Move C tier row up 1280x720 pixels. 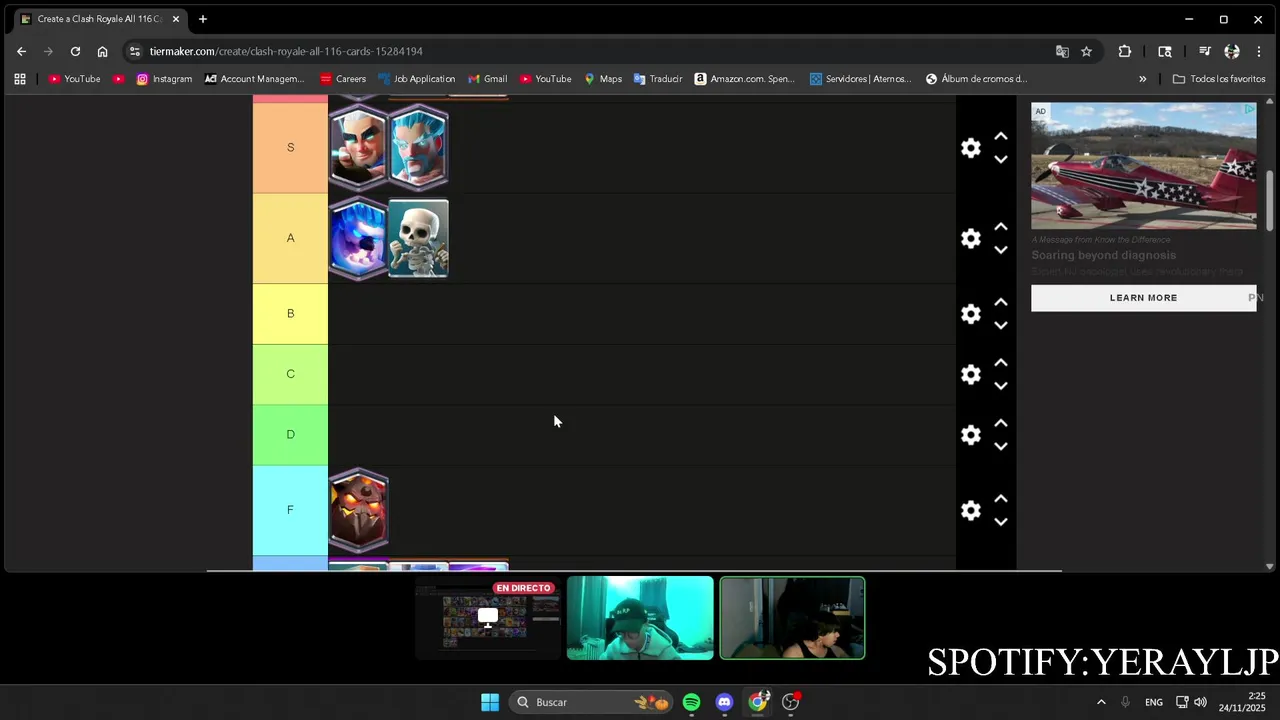1001,362
